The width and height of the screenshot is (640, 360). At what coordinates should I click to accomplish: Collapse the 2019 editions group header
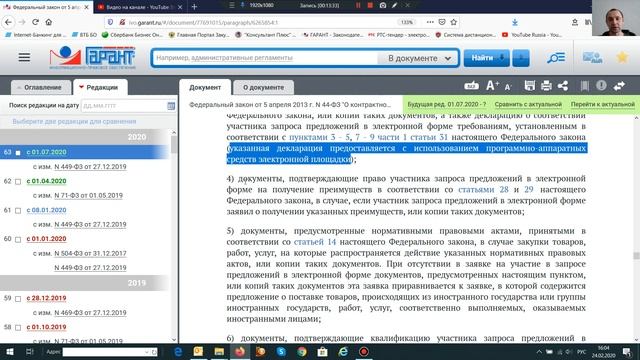pos(84,282)
